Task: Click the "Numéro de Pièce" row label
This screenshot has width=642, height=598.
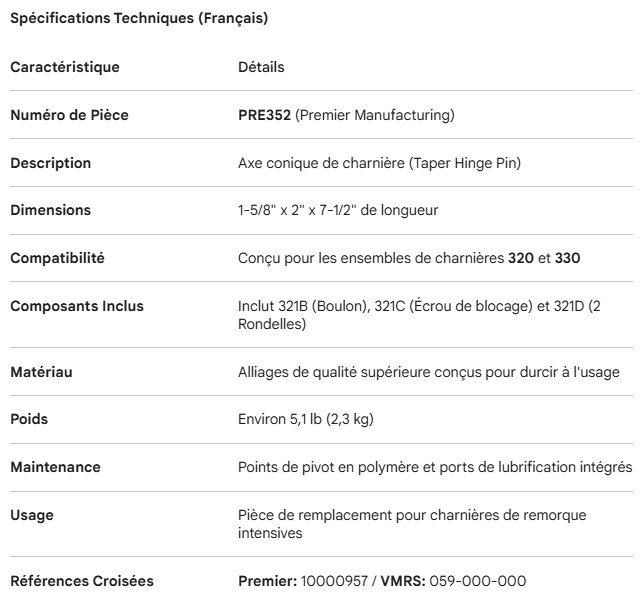Action: click(69, 115)
